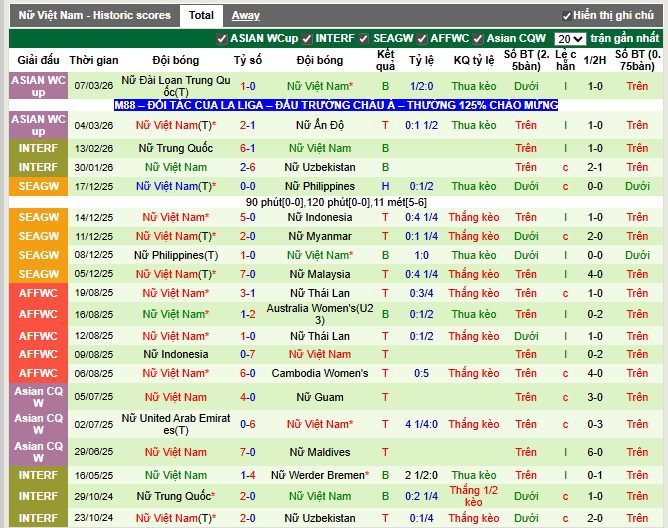Open Australia Women's(U23) team page
The height and width of the screenshot is (528, 668).
pyautogui.click(x=319, y=315)
